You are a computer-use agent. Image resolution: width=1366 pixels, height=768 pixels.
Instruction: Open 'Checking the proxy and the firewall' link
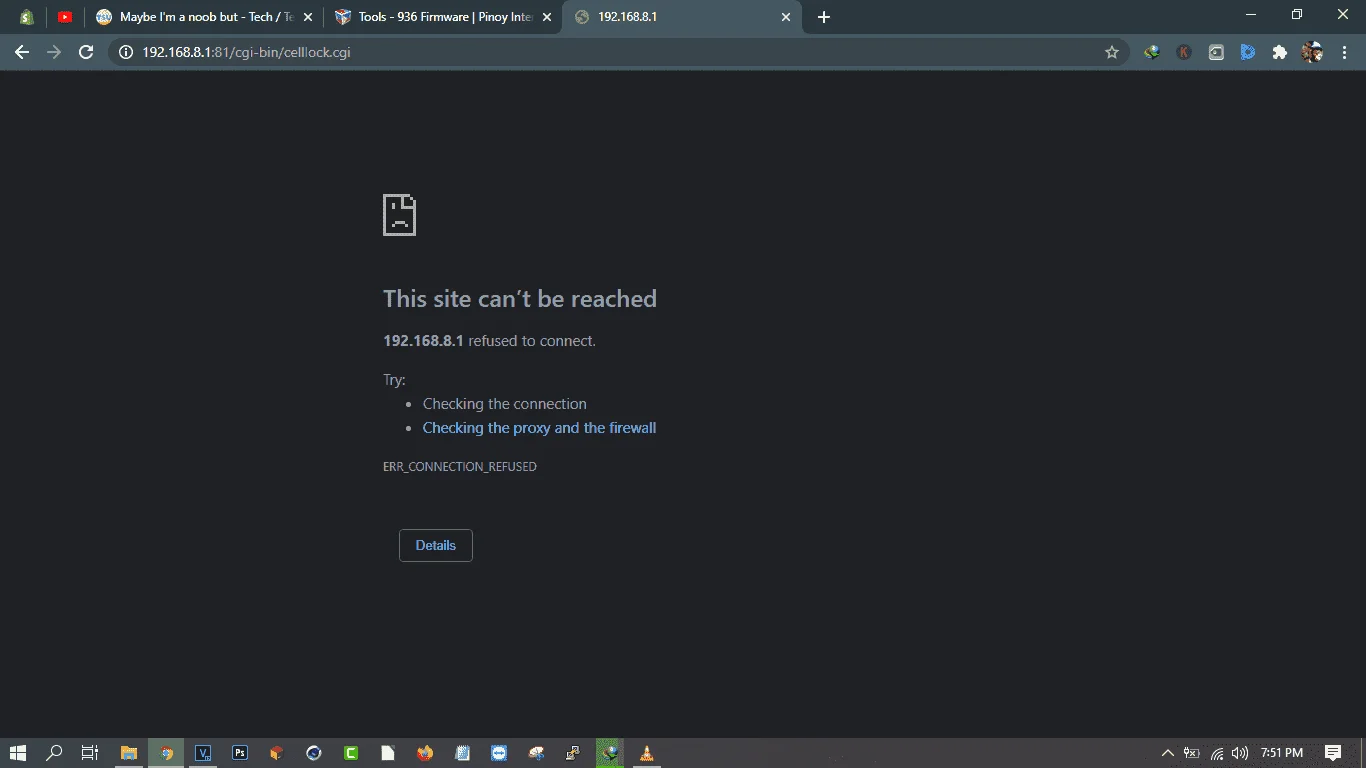539,428
